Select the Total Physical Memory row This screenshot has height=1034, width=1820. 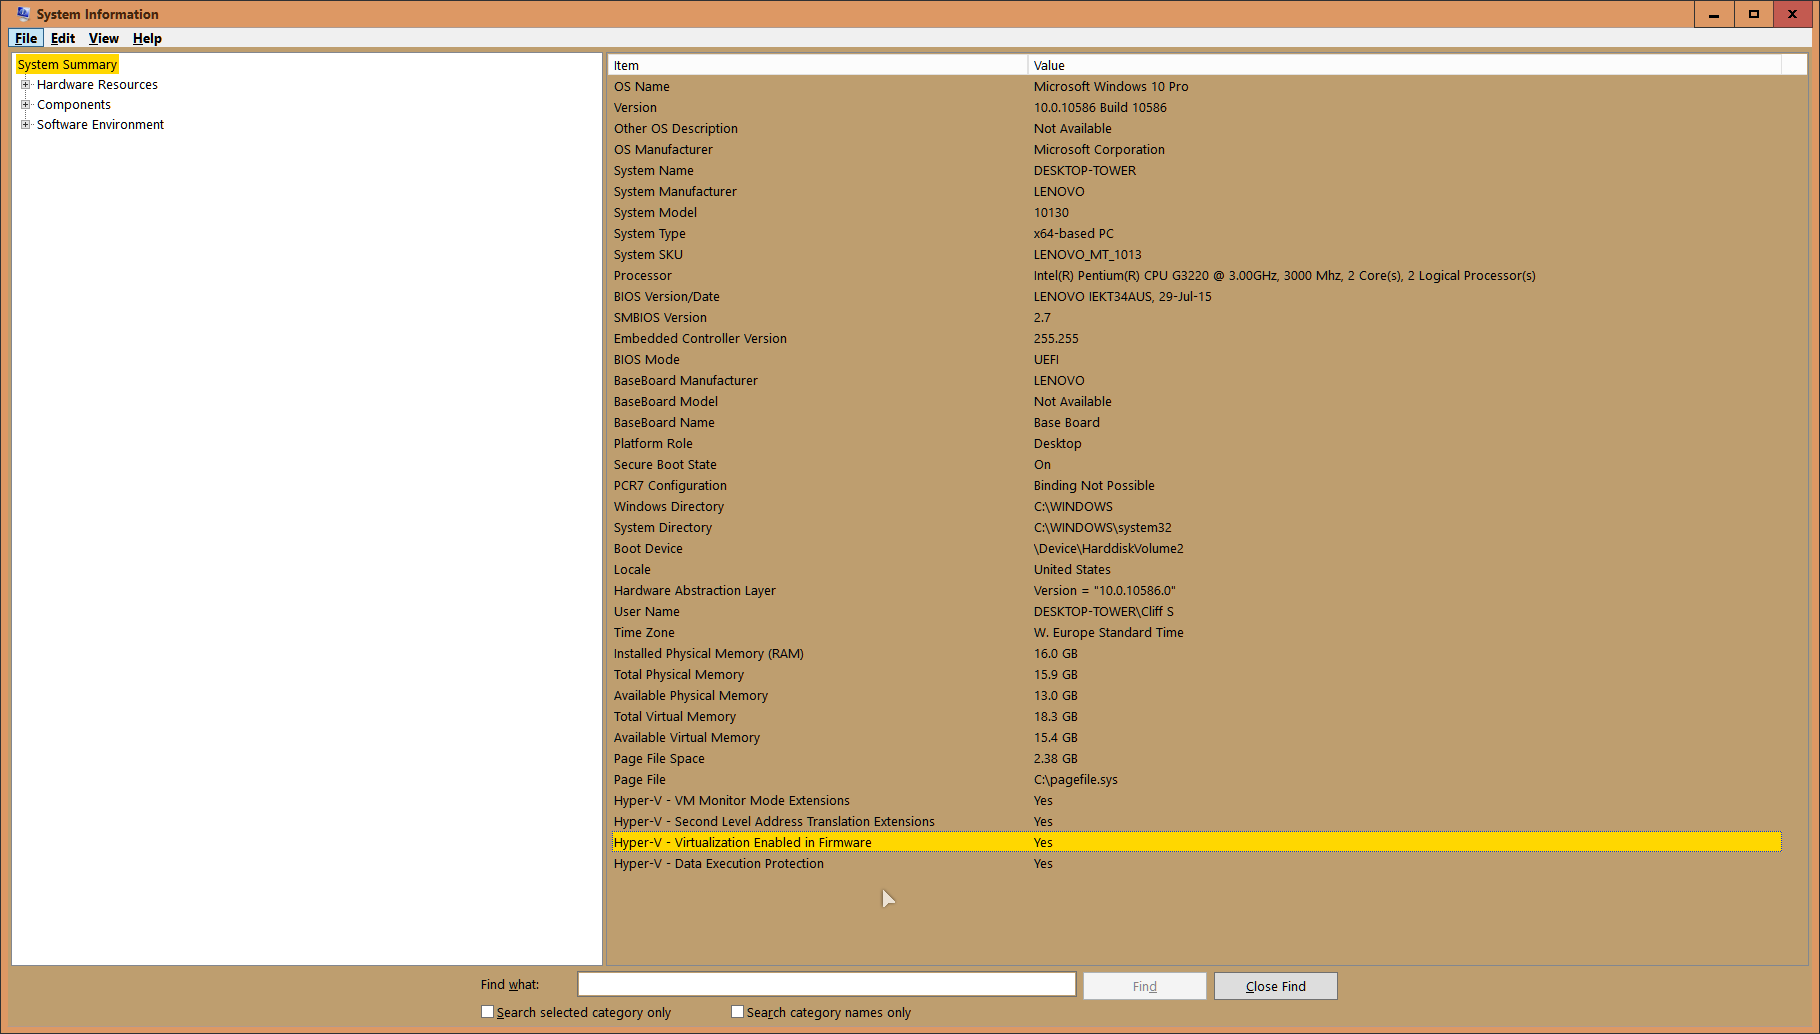(x=1196, y=674)
